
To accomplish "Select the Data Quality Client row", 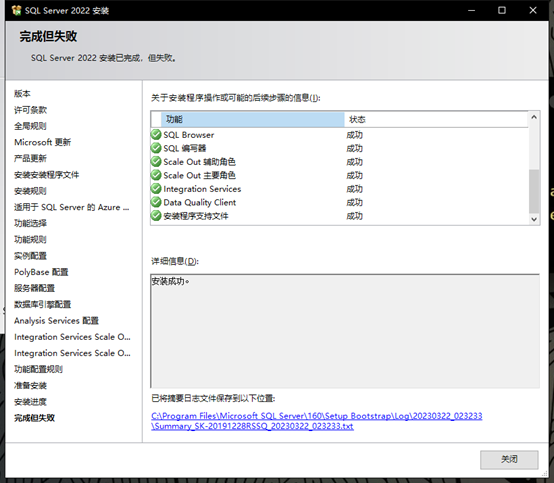I will (x=340, y=202).
